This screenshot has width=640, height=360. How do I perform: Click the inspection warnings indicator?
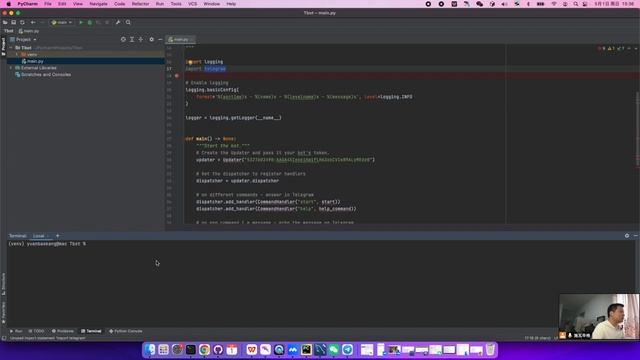point(611,49)
